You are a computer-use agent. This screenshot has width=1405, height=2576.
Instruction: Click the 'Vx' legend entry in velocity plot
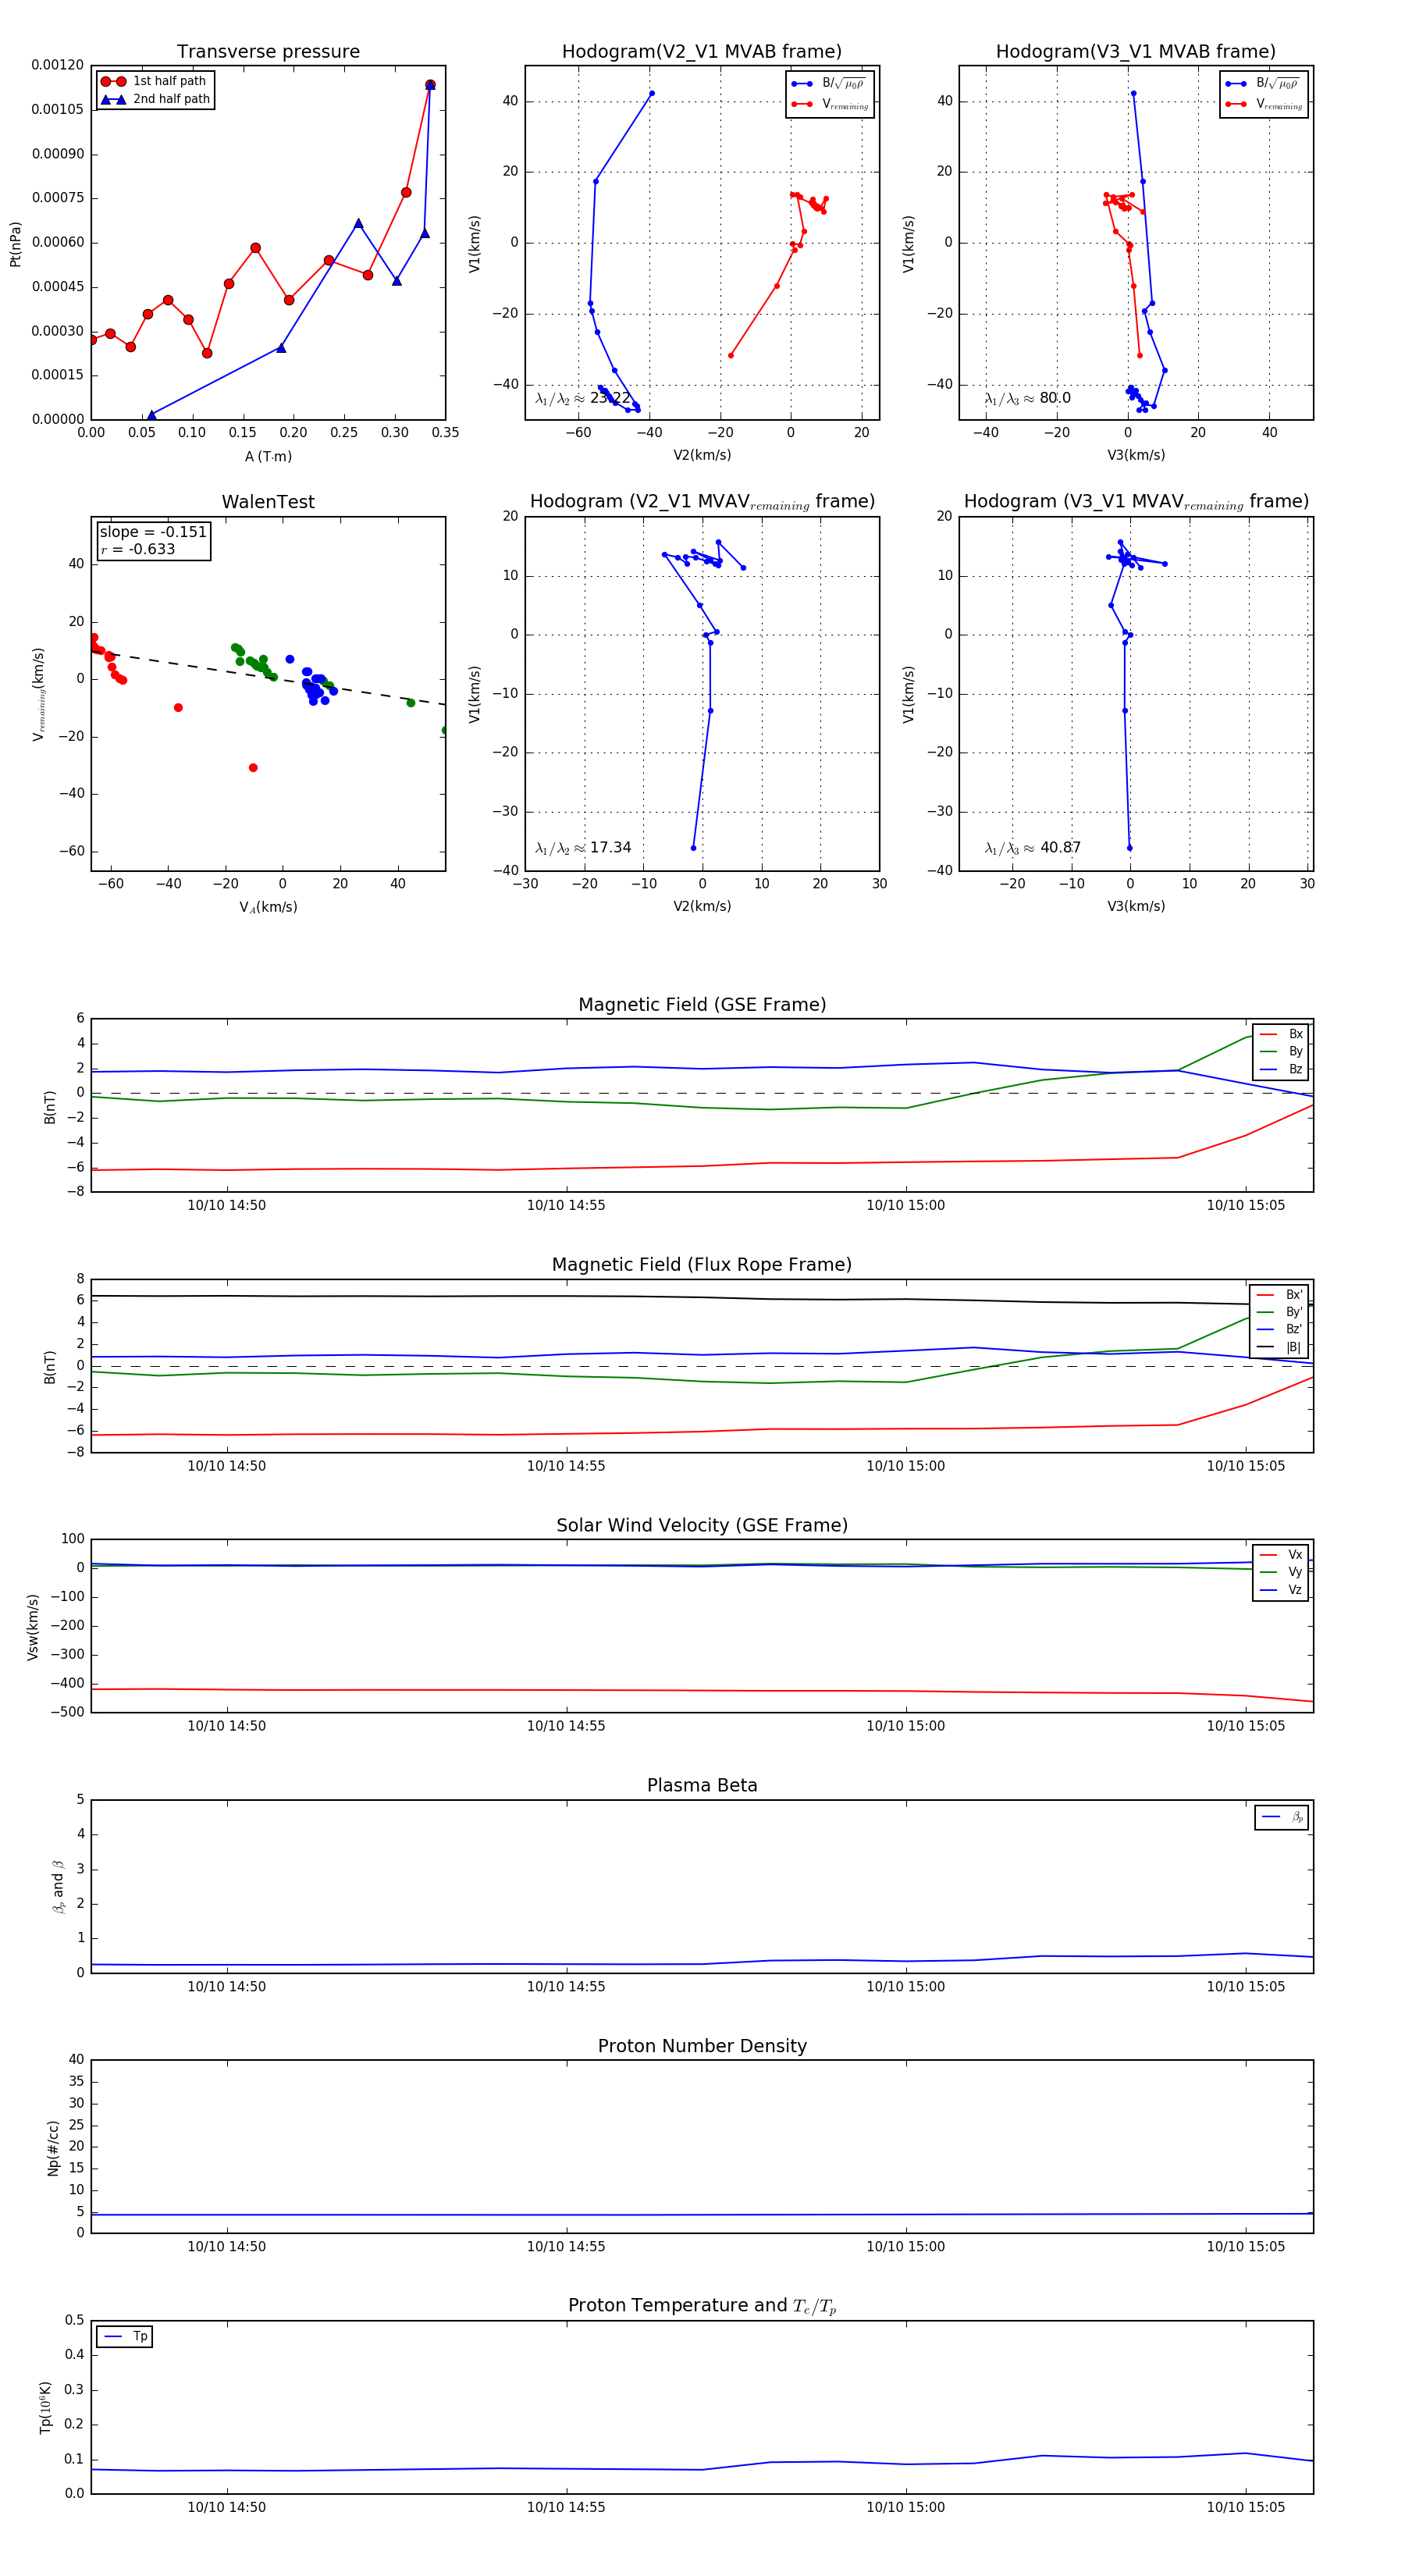[x=1281, y=1555]
